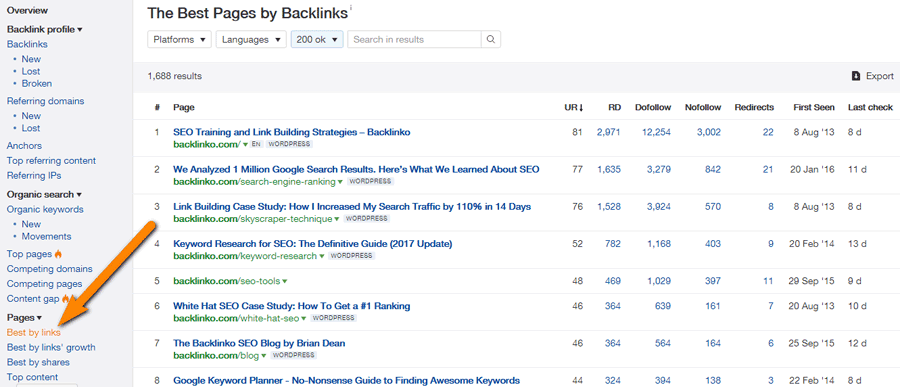Open Top content report

[32, 377]
